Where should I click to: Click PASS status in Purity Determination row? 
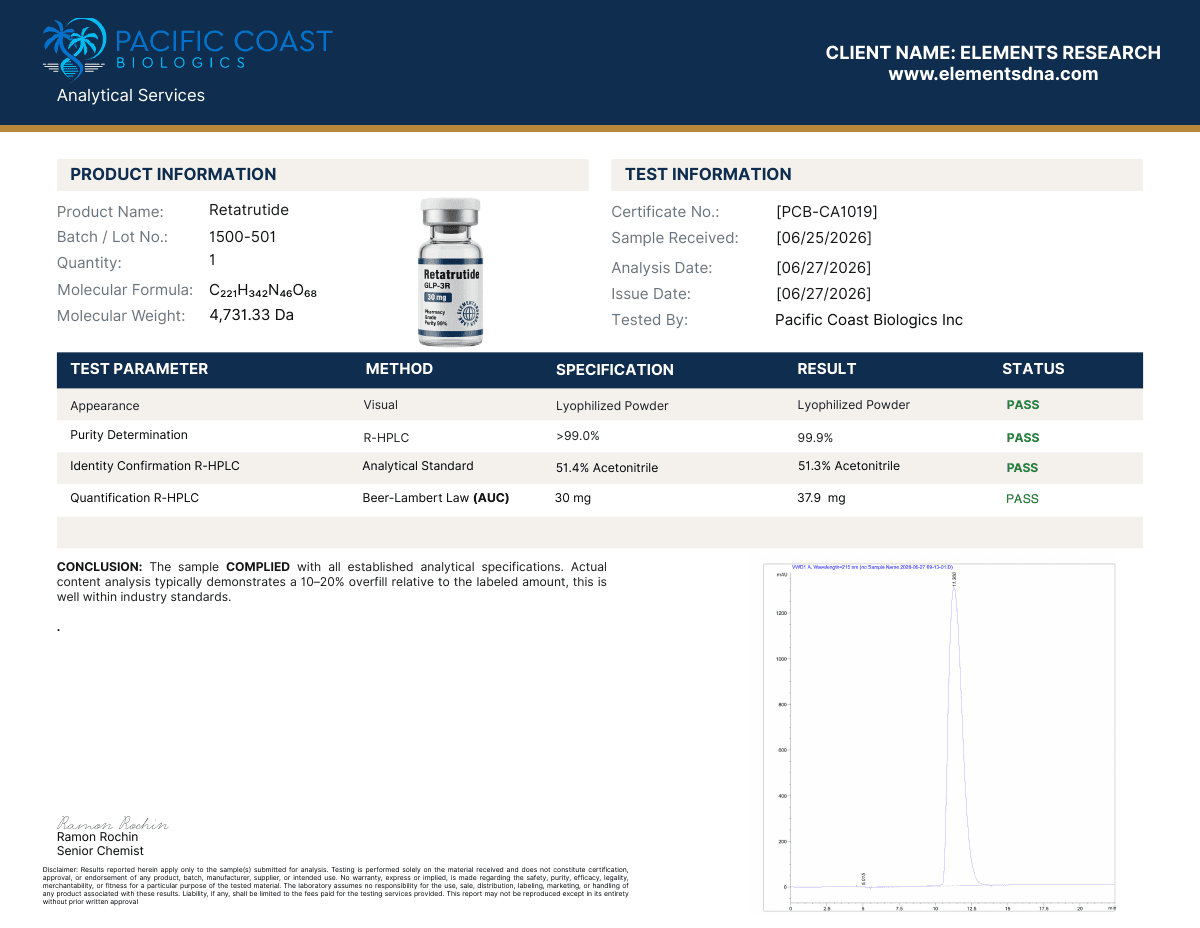pyautogui.click(x=1023, y=438)
